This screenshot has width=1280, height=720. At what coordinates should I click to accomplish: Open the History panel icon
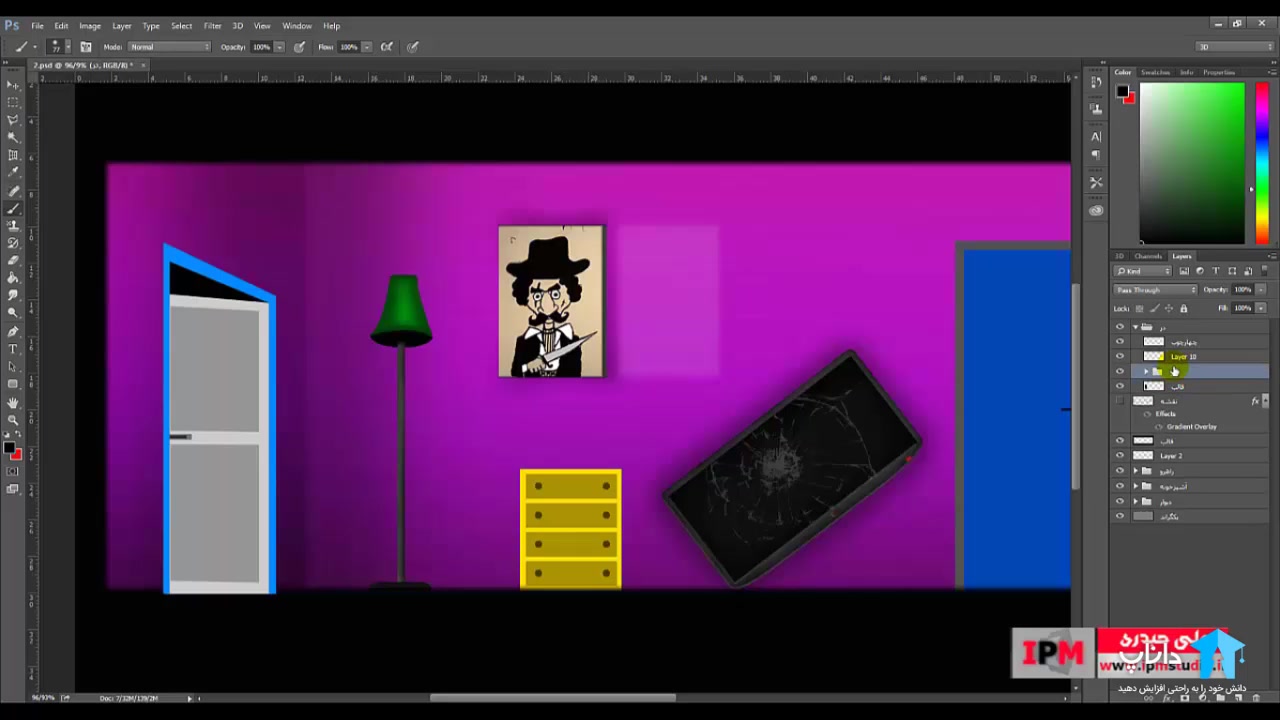[x=1096, y=82]
